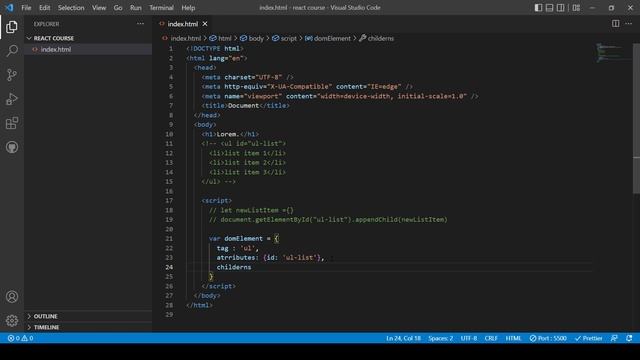Open the feedback icon in status bar
640x360 pixels.
click(614, 338)
